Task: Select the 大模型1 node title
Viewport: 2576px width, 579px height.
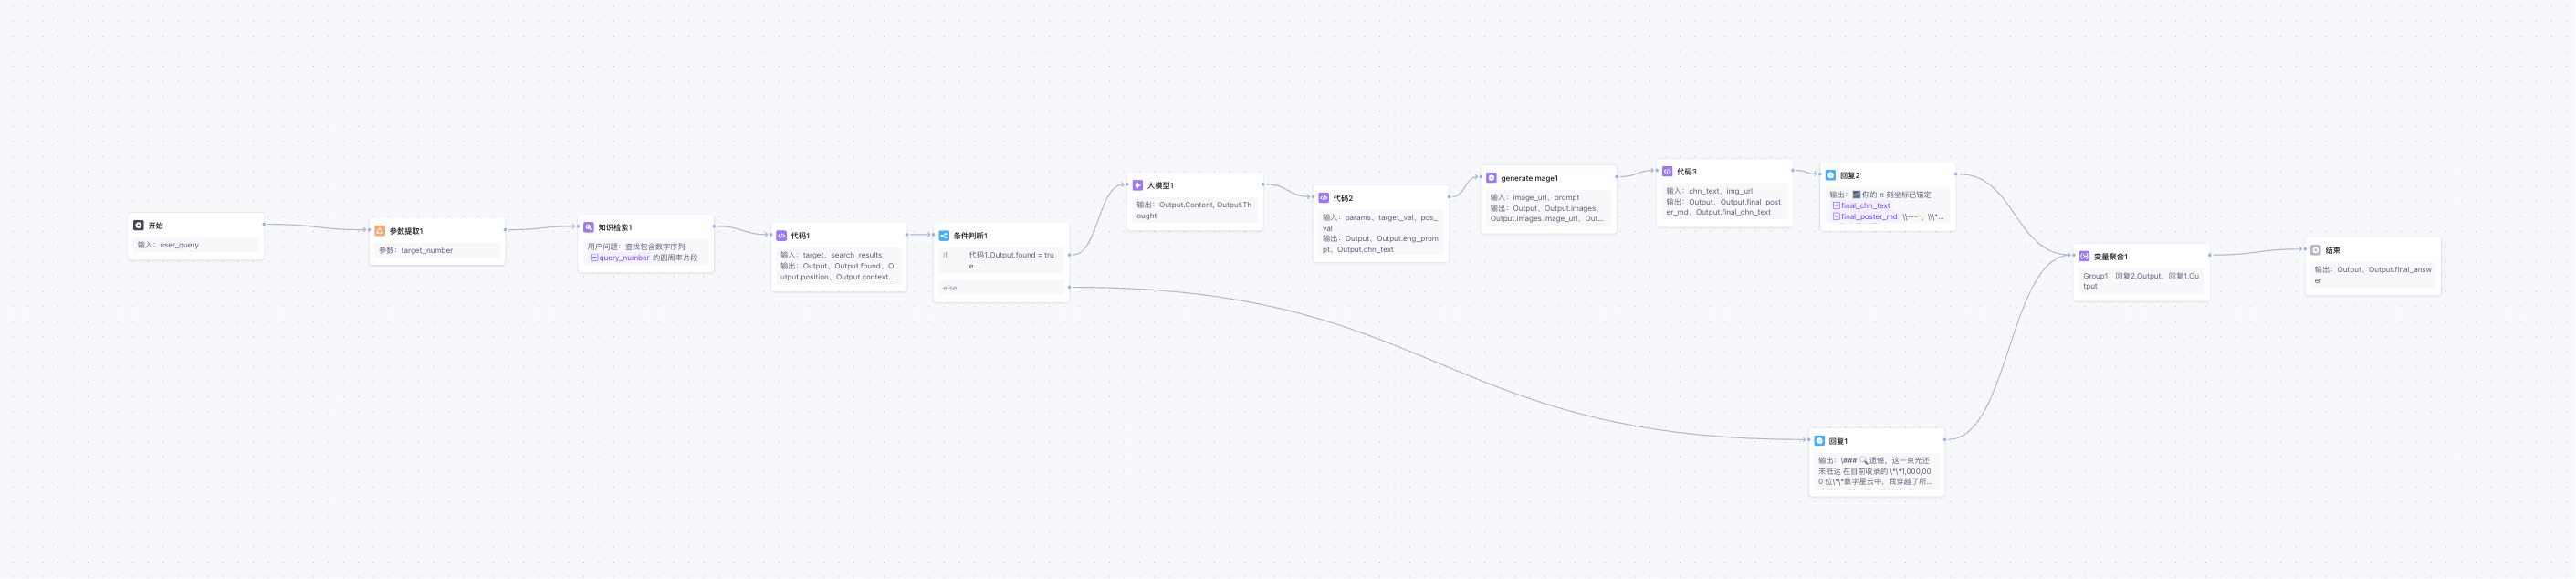Action: point(1160,186)
